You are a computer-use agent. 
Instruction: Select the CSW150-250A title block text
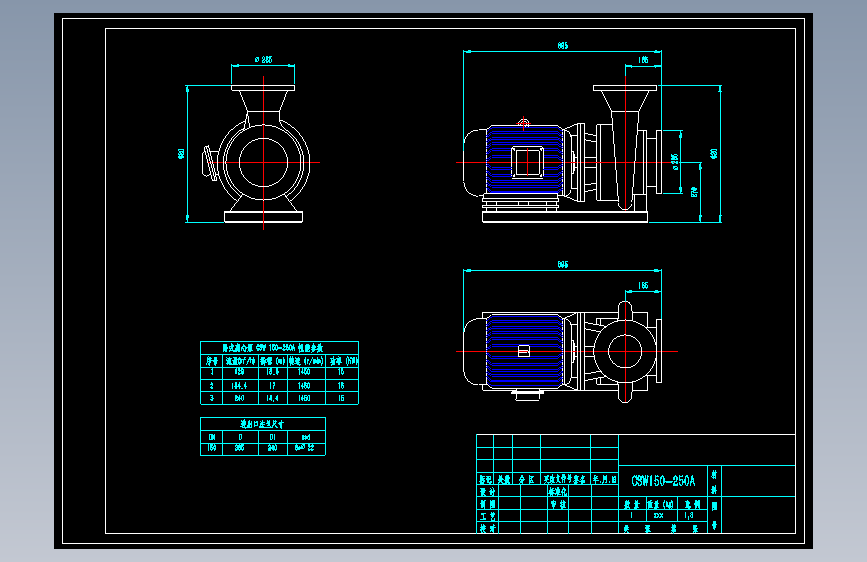(x=663, y=481)
